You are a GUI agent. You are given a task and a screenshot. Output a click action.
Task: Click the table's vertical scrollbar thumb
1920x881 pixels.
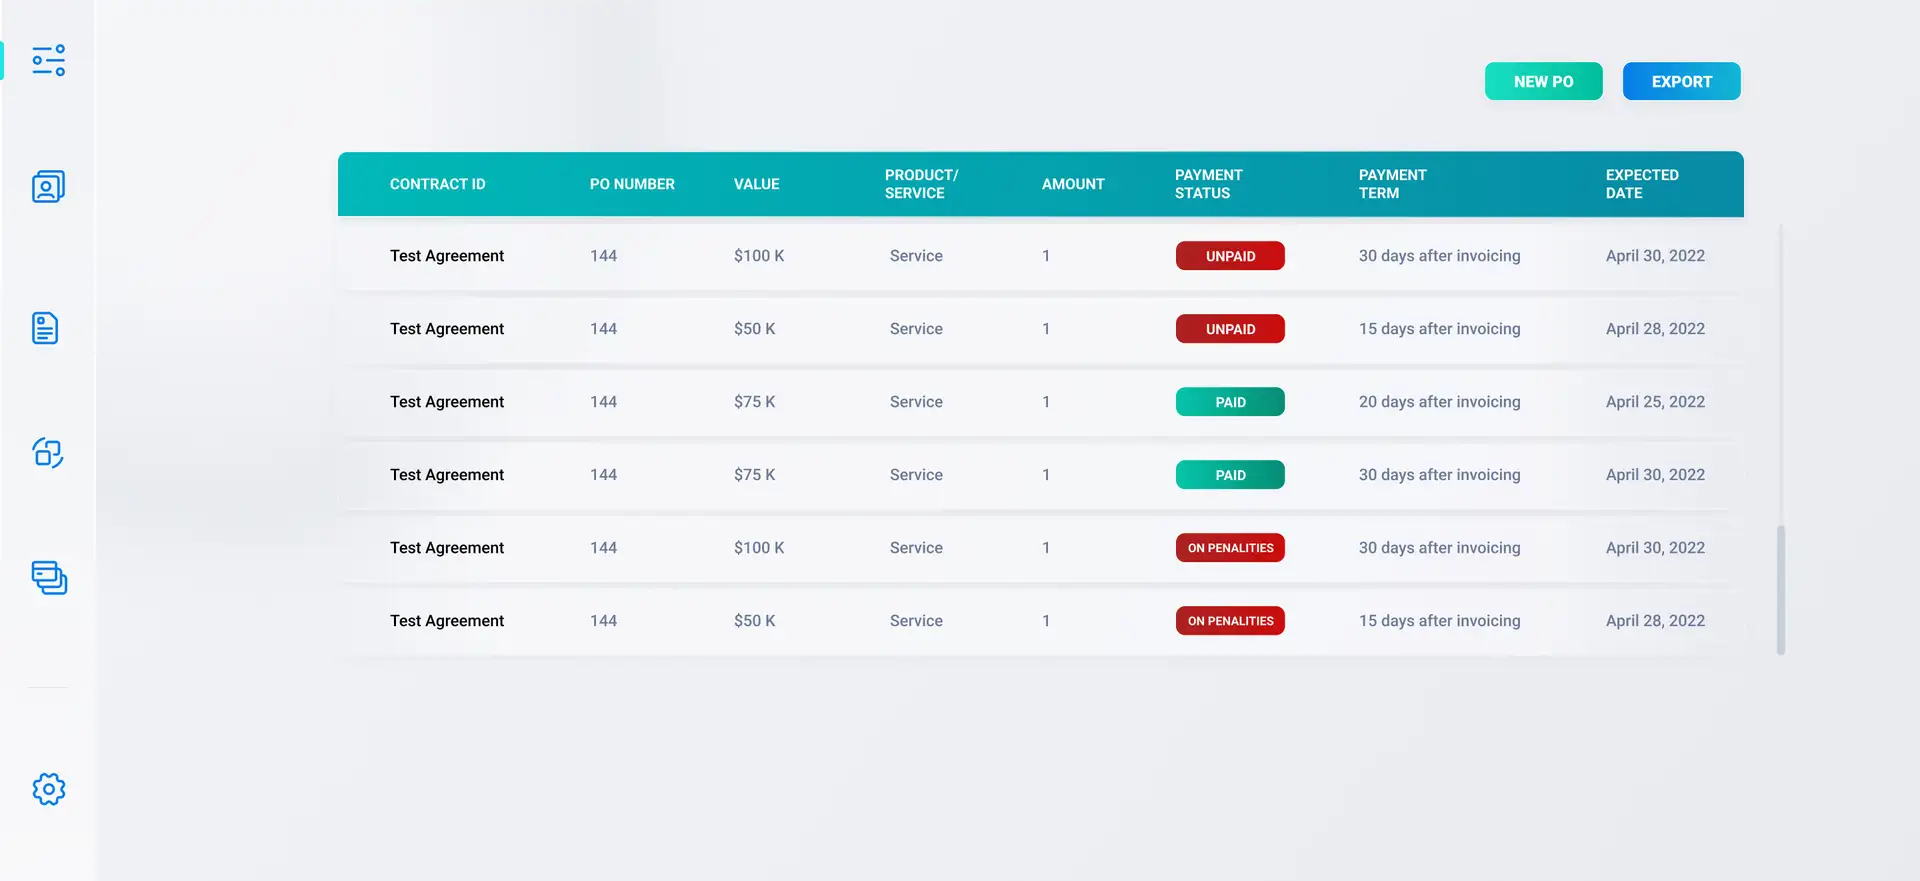pyautogui.click(x=1780, y=590)
